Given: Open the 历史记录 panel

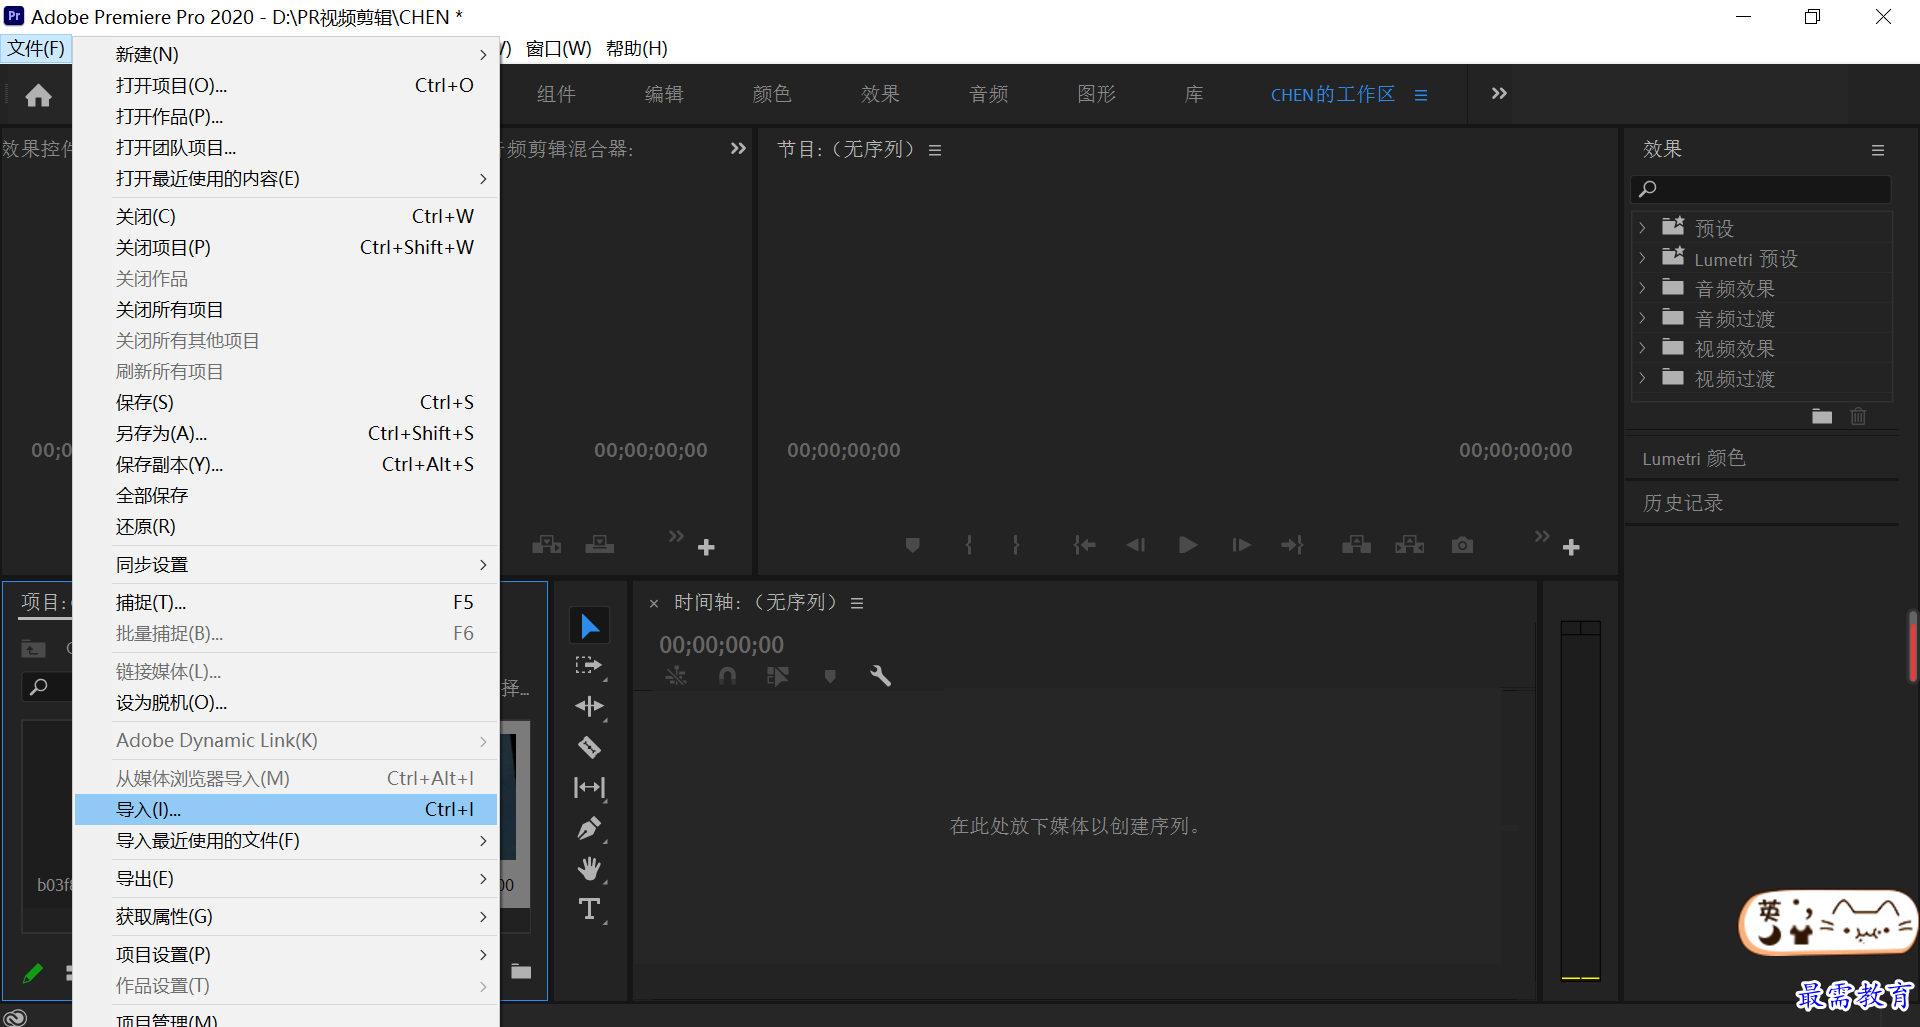Looking at the screenshot, I should click(1683, 503).
